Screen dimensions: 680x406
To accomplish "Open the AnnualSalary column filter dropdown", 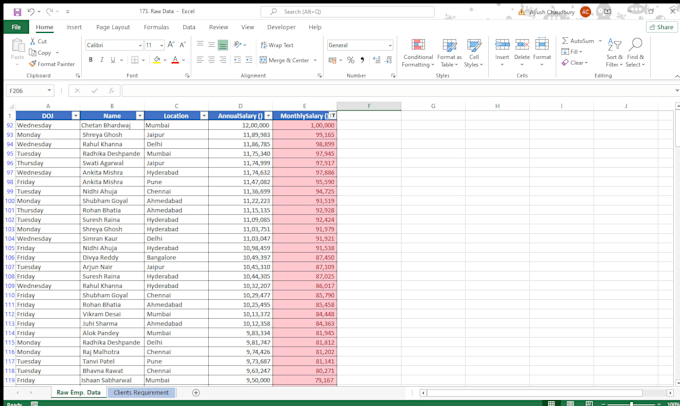I will (268, 116).
